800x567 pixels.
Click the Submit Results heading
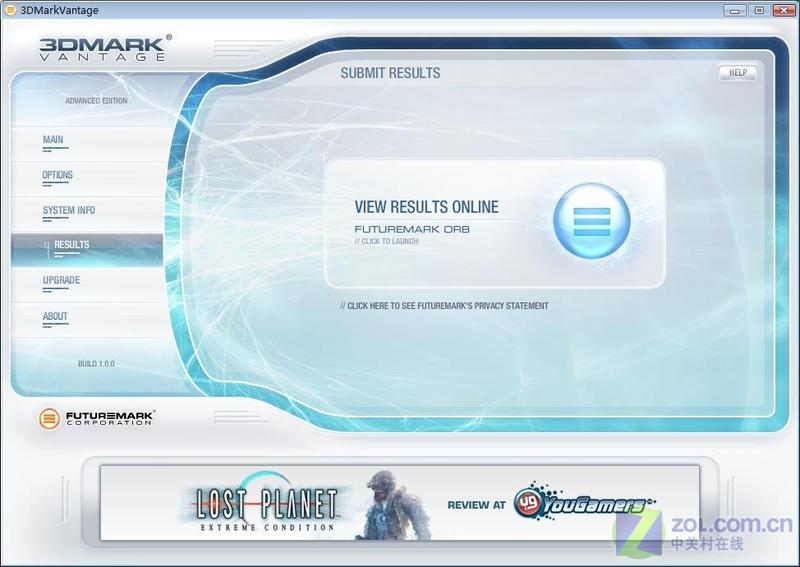click(390, 73)
